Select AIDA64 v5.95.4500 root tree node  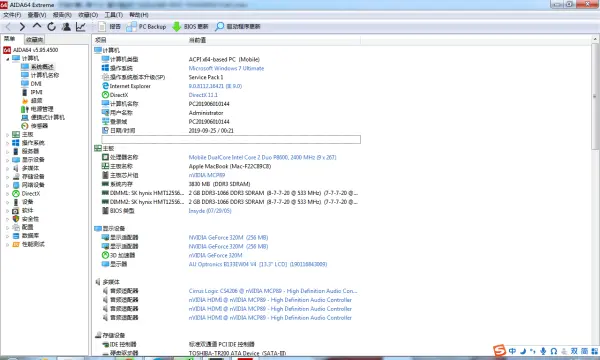pos(31,50)
